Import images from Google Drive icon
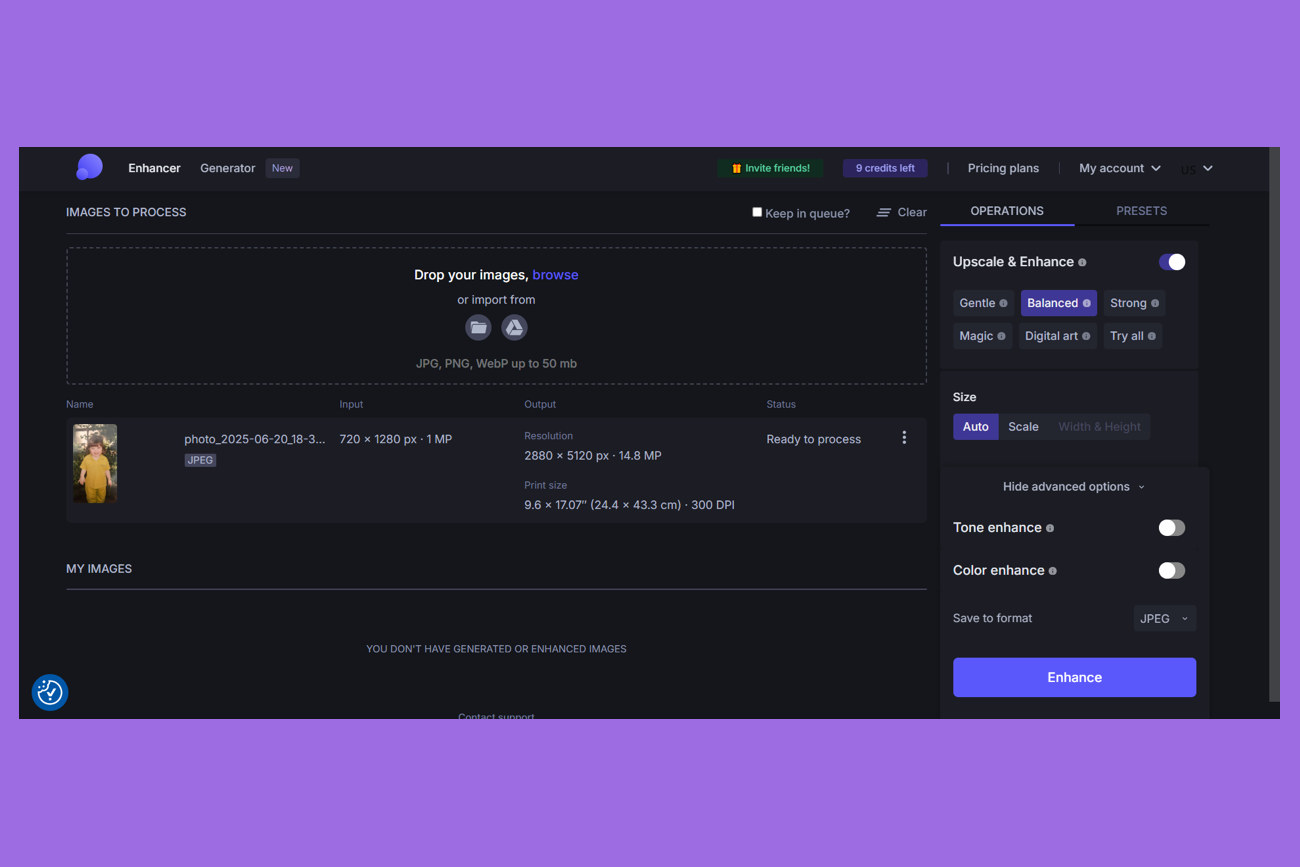The width and height of the screenshot is (1300, 867). point(514,327)
